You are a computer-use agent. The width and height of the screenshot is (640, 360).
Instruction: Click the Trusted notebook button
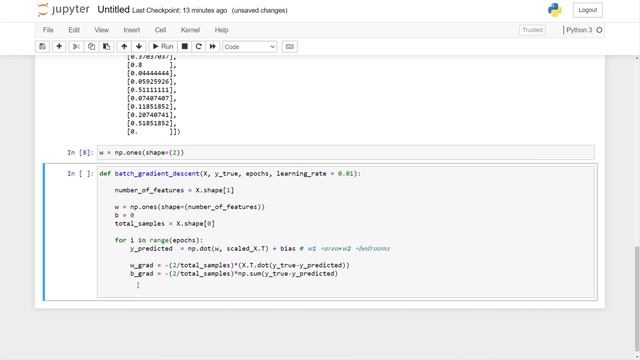coord(532,30)
